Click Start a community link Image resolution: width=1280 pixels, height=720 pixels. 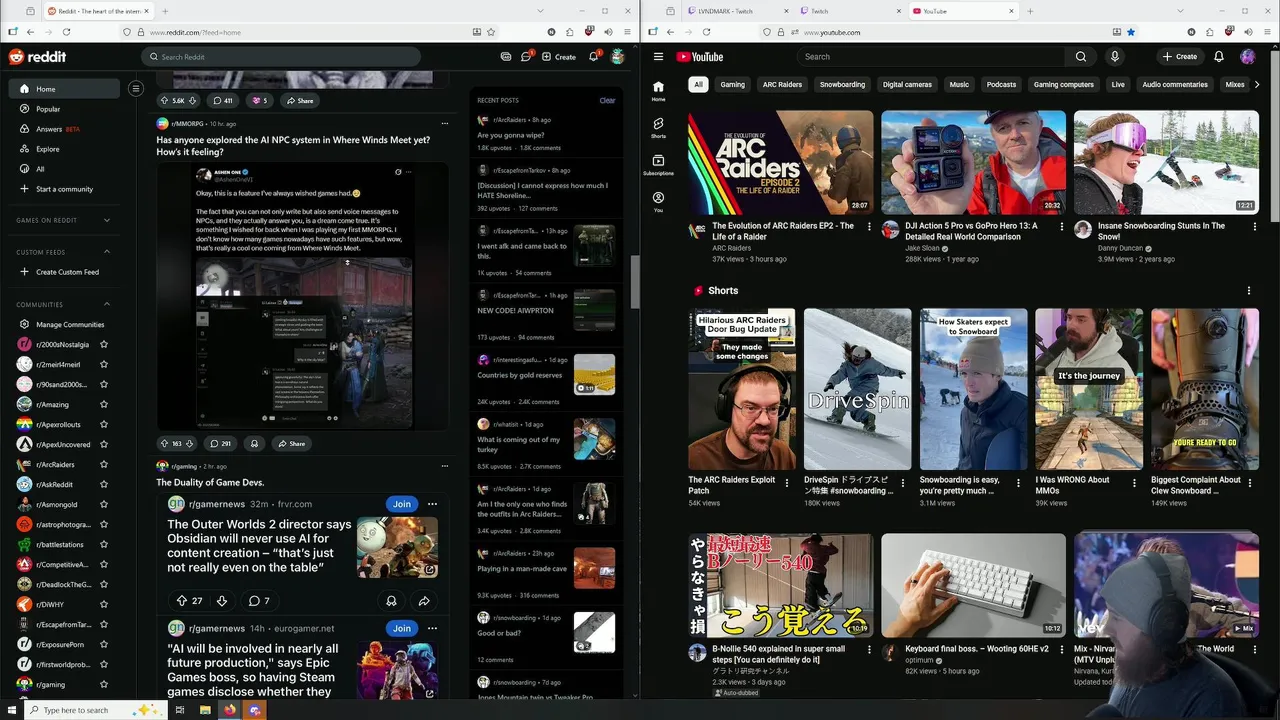[x=64, y=189]
